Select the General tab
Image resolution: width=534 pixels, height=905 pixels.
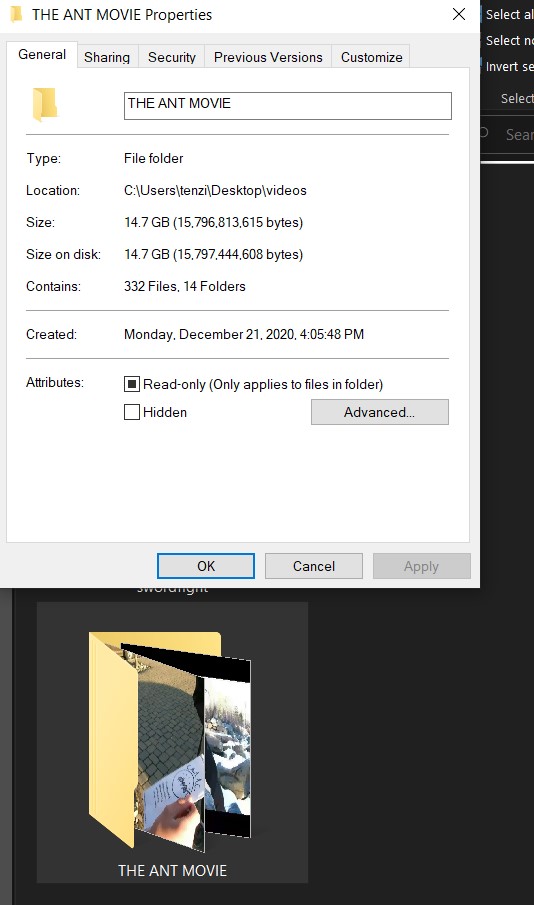[x=42, y=55]
